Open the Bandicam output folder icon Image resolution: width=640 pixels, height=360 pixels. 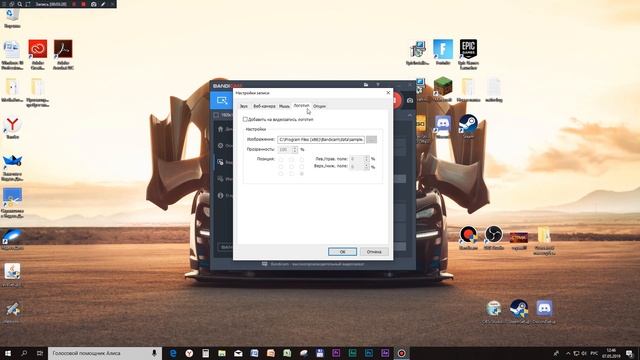(366, 84)
